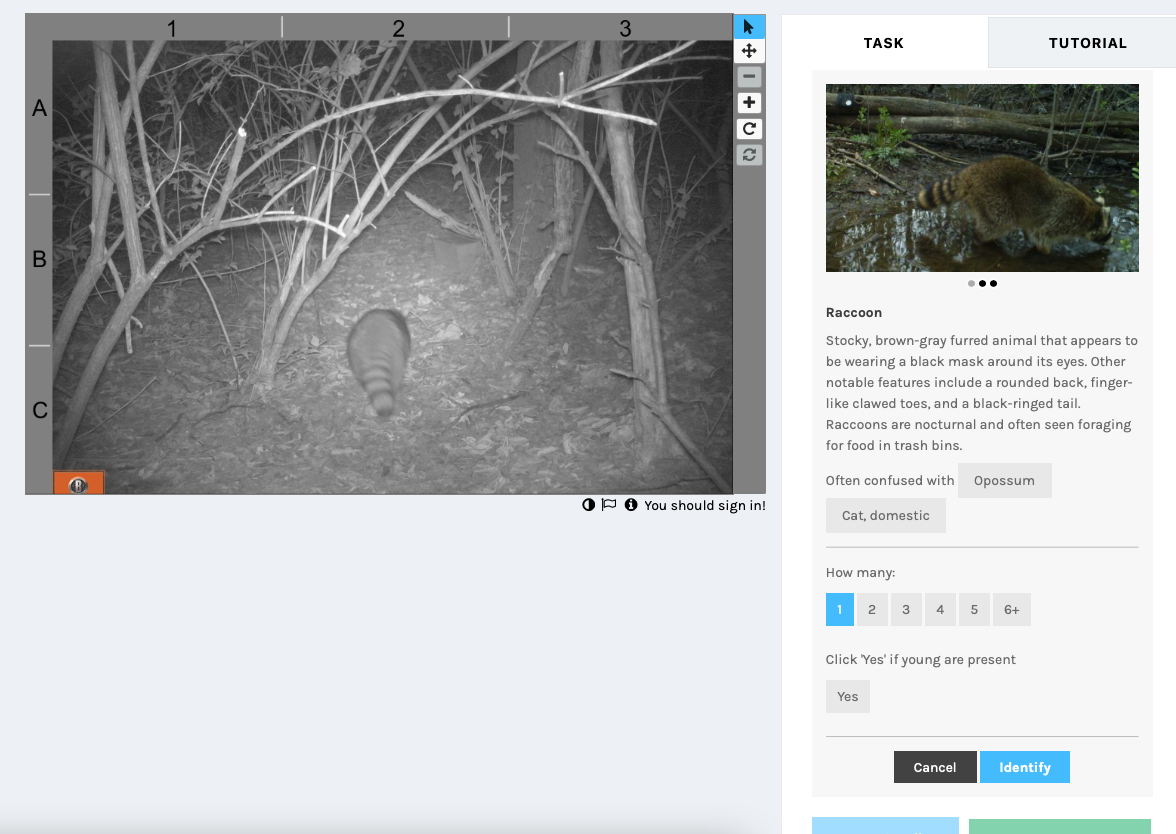Click 'You should sign in!' text

pyautogui.click(x=704, y=506)
